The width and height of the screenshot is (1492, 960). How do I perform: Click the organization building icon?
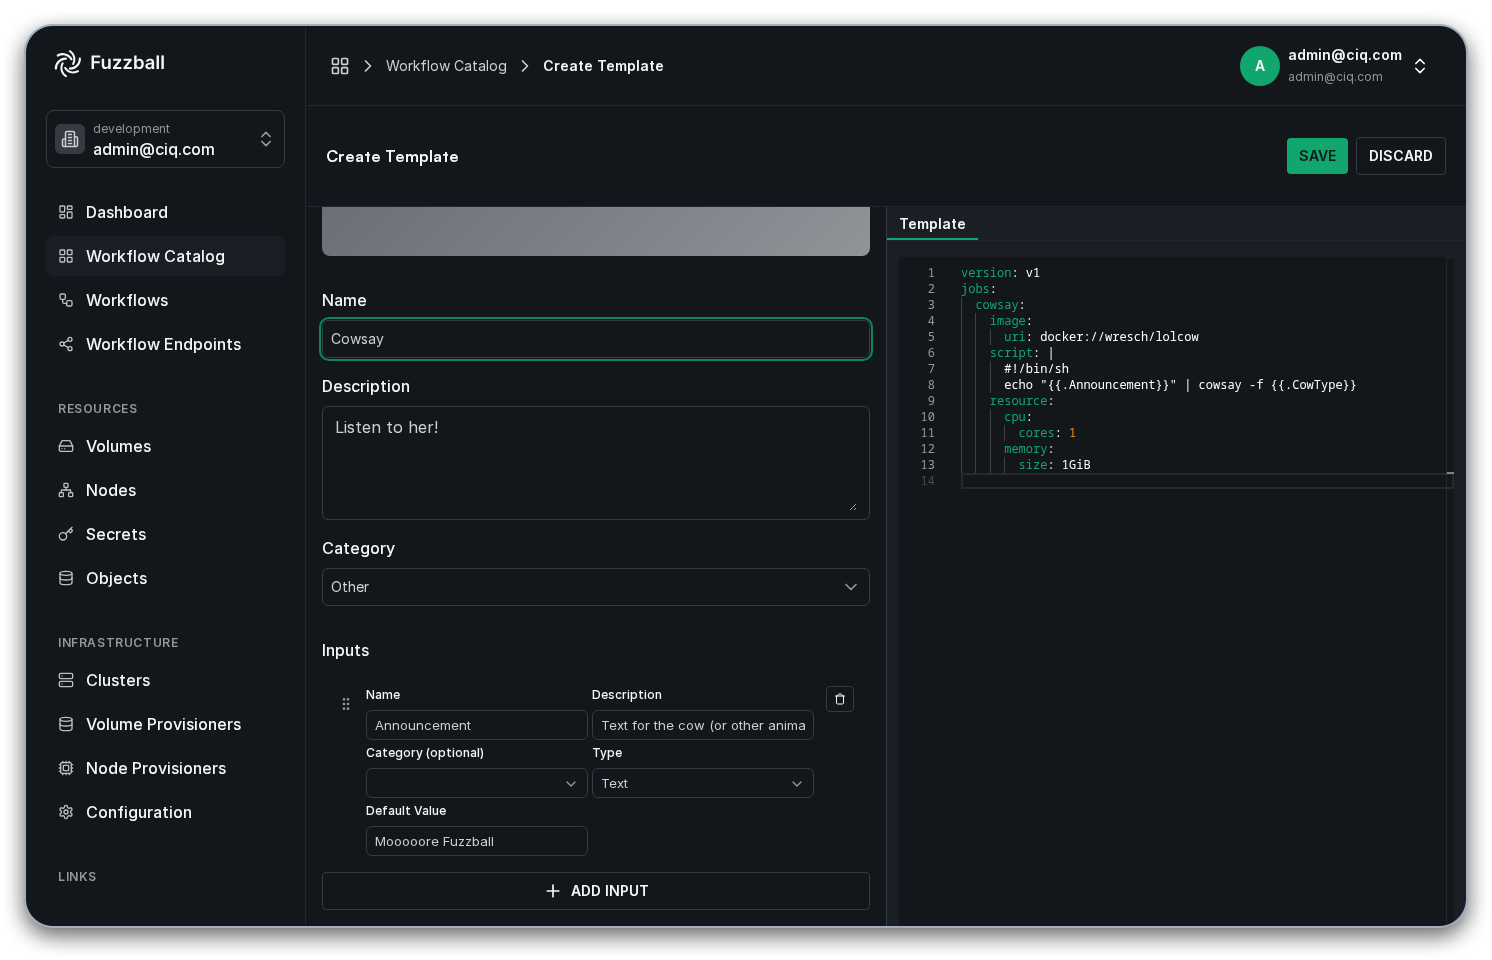coord(70,139)
